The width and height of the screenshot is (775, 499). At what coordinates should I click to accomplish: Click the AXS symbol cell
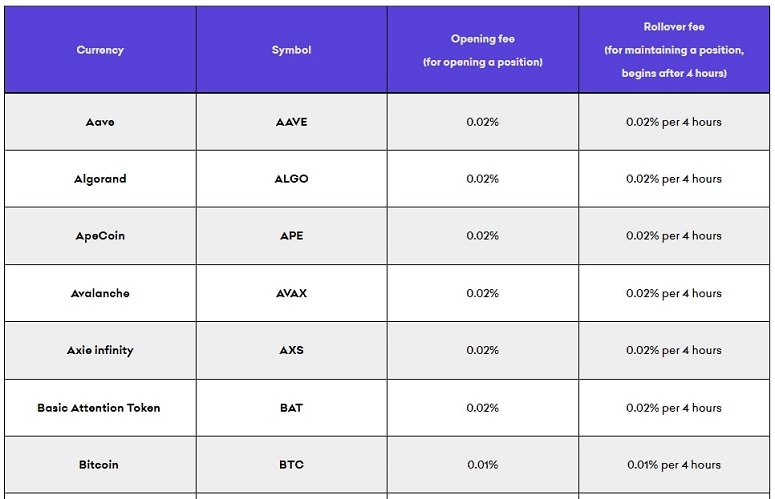[291, 350]
